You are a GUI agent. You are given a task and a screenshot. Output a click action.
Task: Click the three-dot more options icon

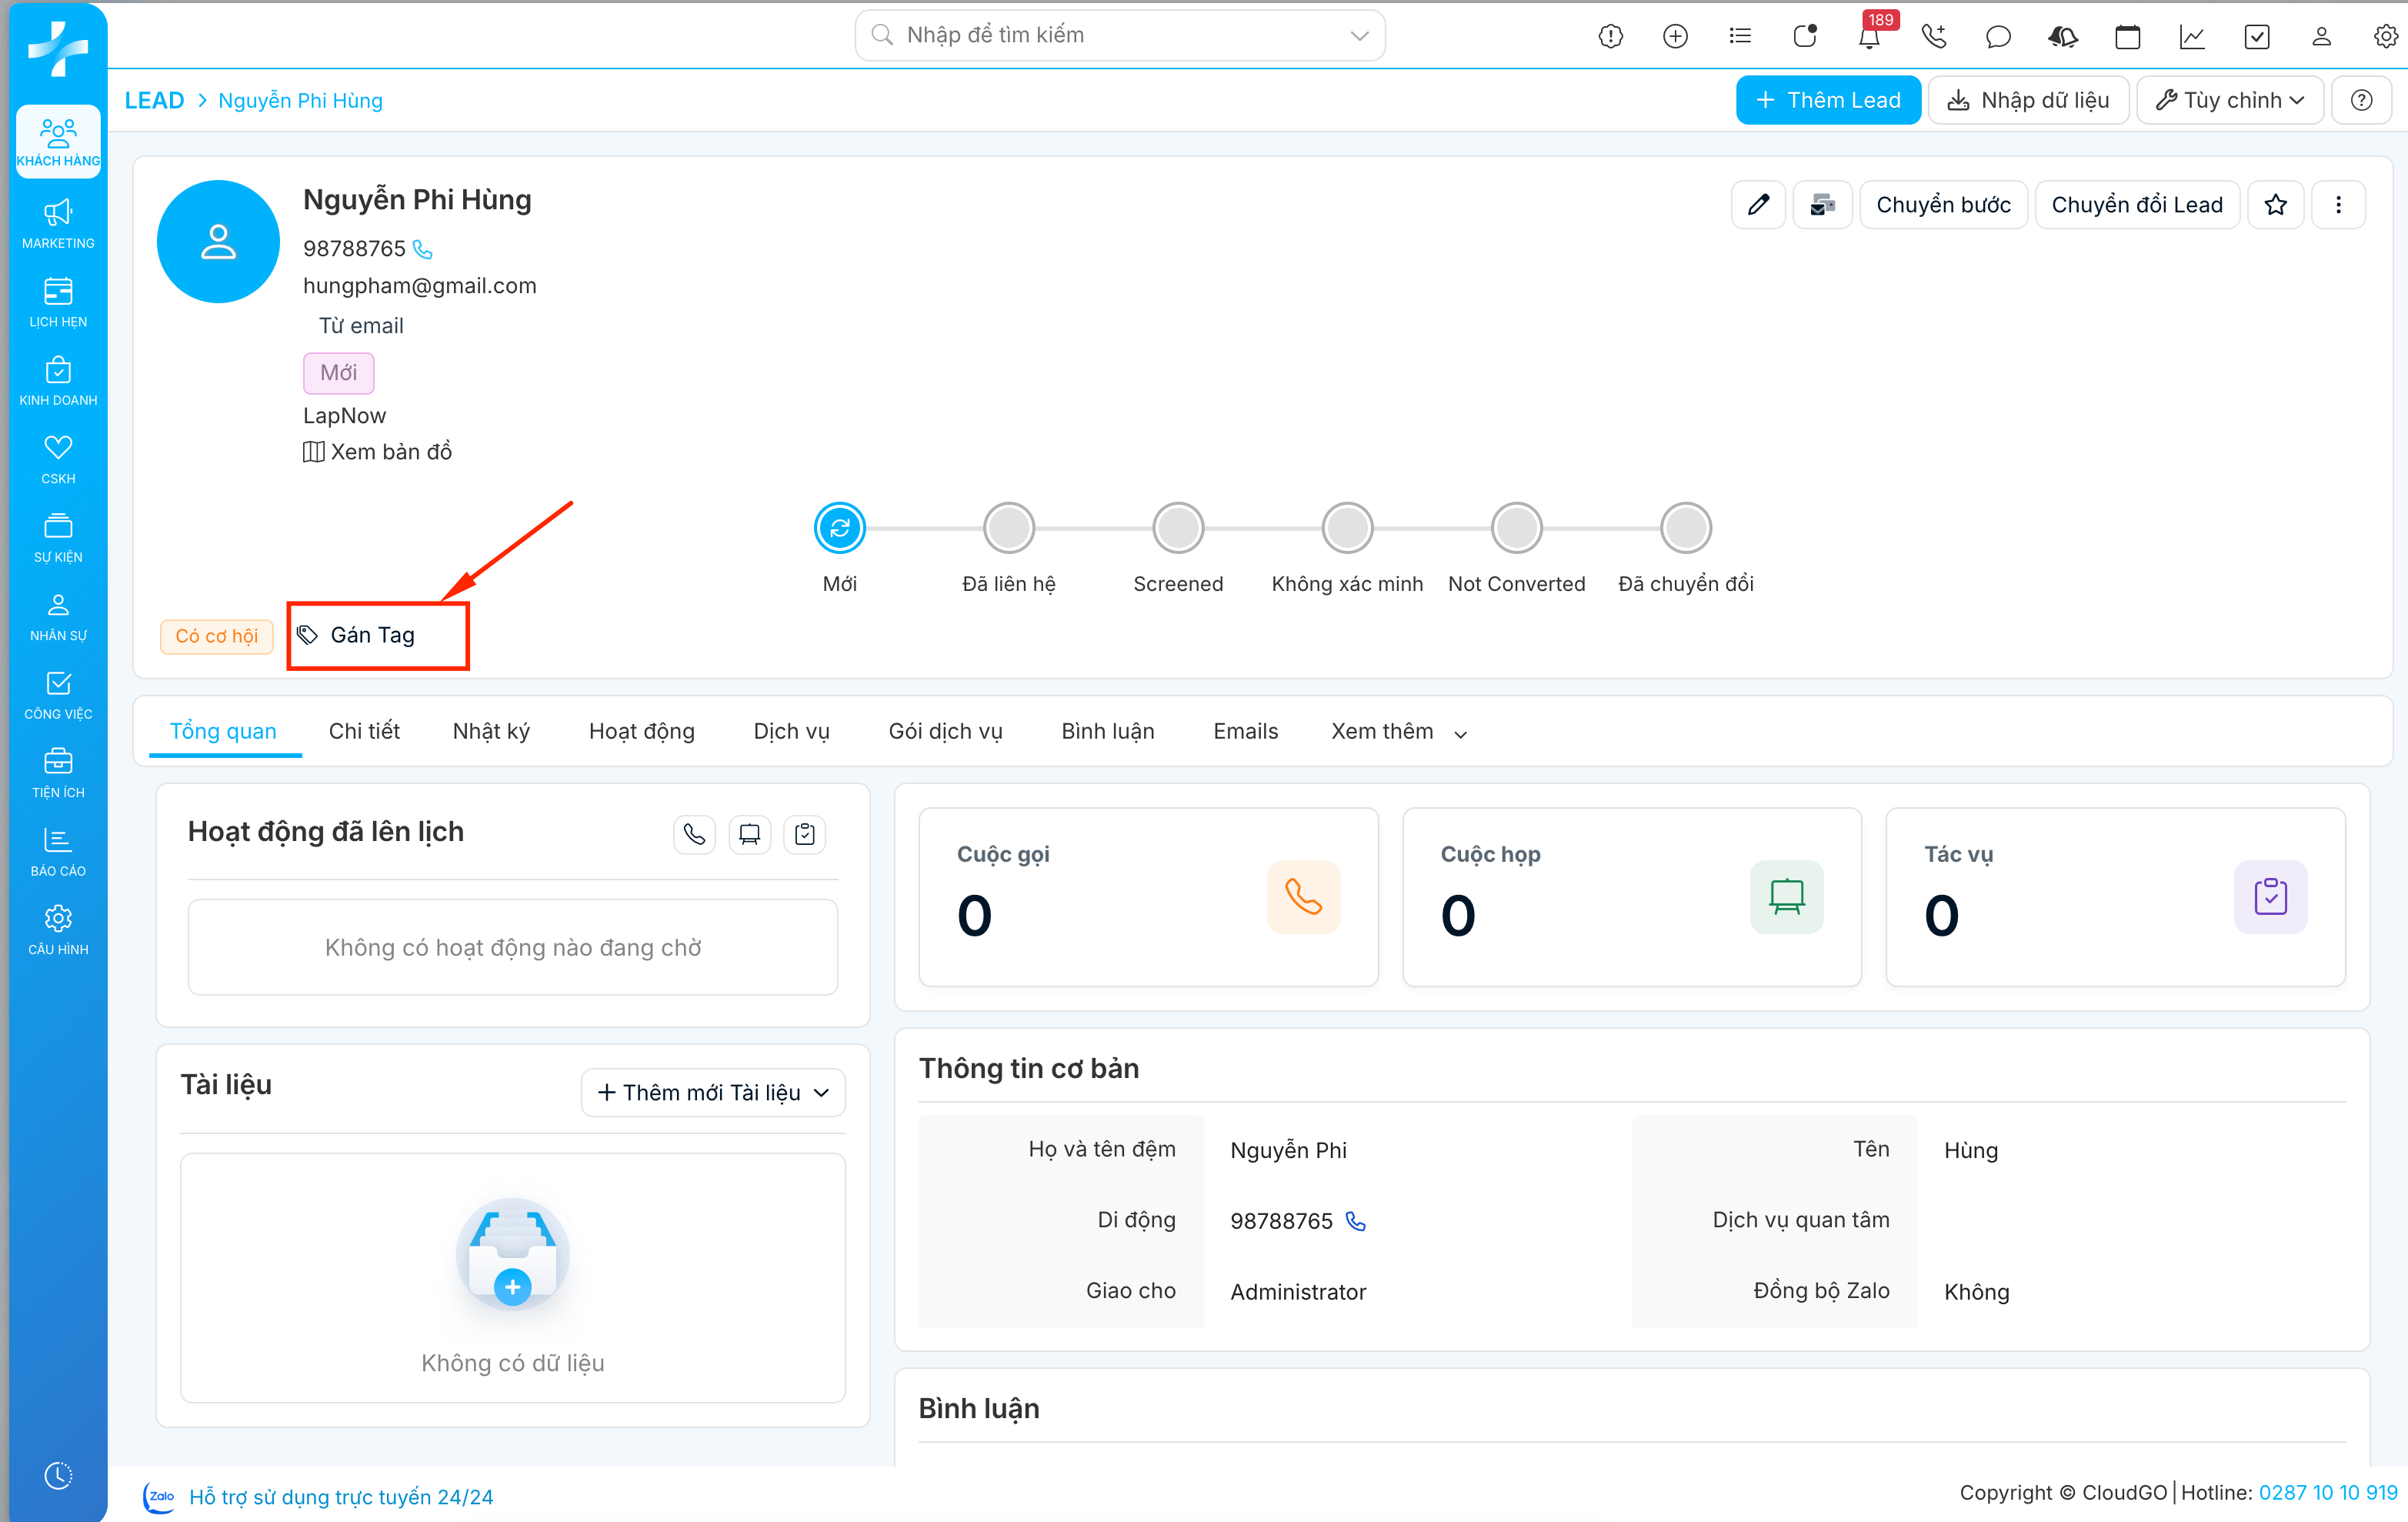2337,205
